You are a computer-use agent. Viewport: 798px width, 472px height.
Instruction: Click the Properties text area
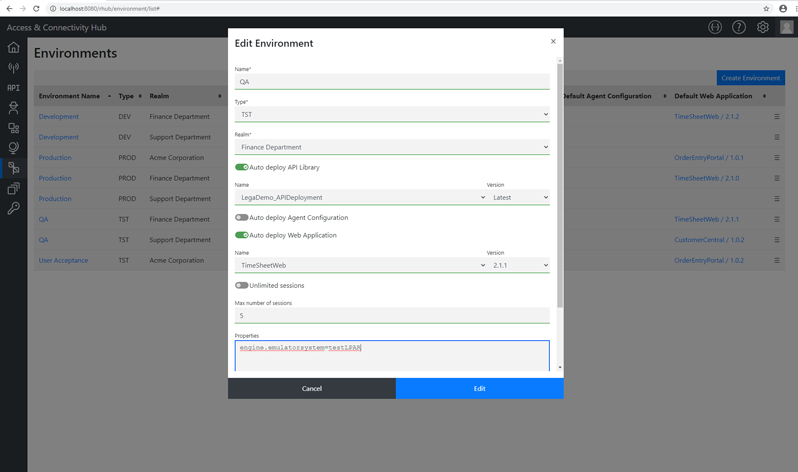point(392,356)
